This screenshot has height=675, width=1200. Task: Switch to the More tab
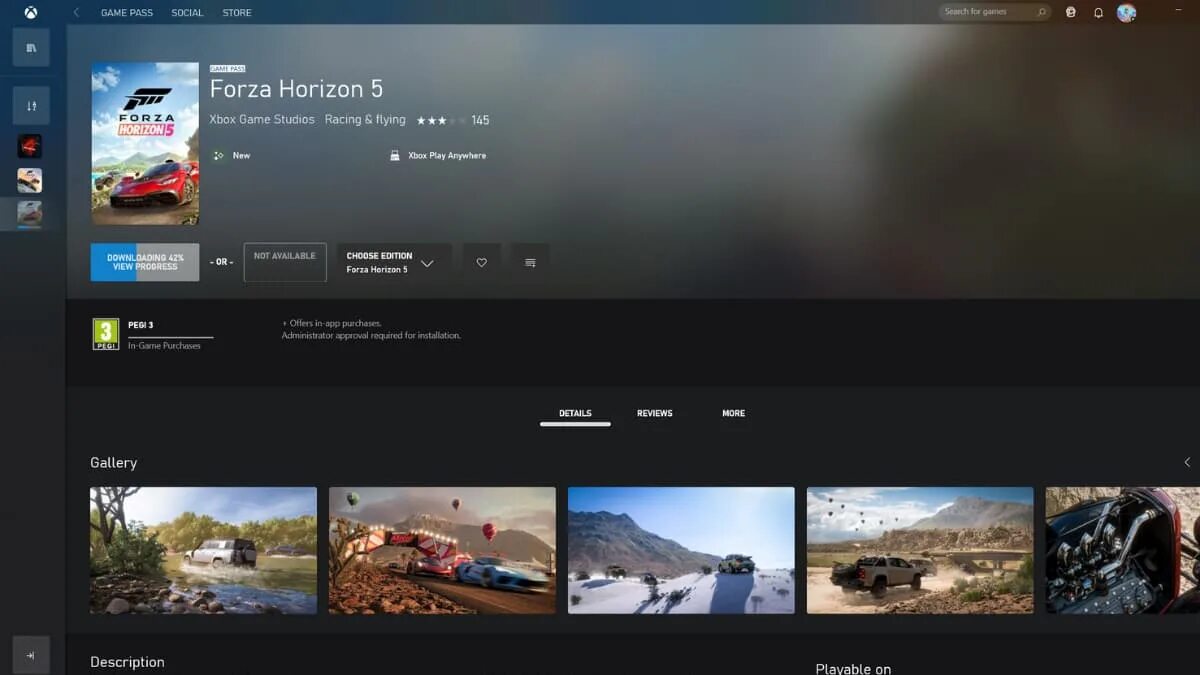pos(733,414)
